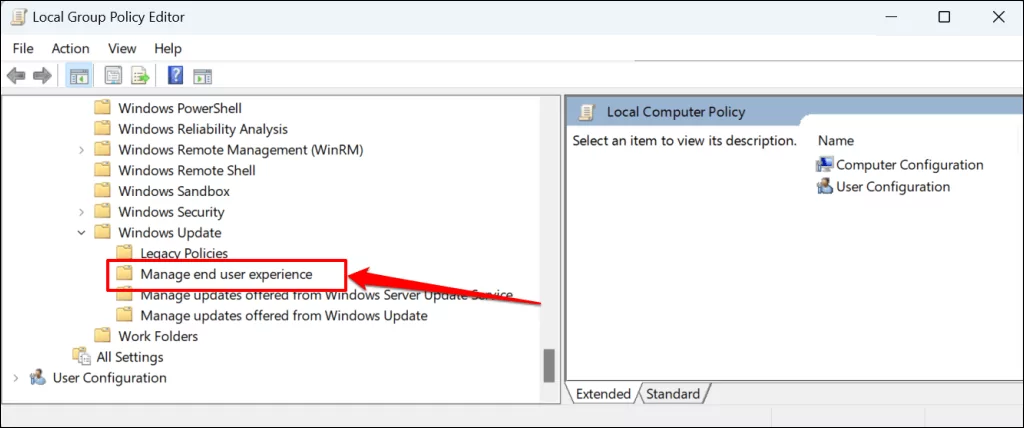Screen dimensions: 1024x428
Task: Open the File menu
Action: [x=22, y=48]
